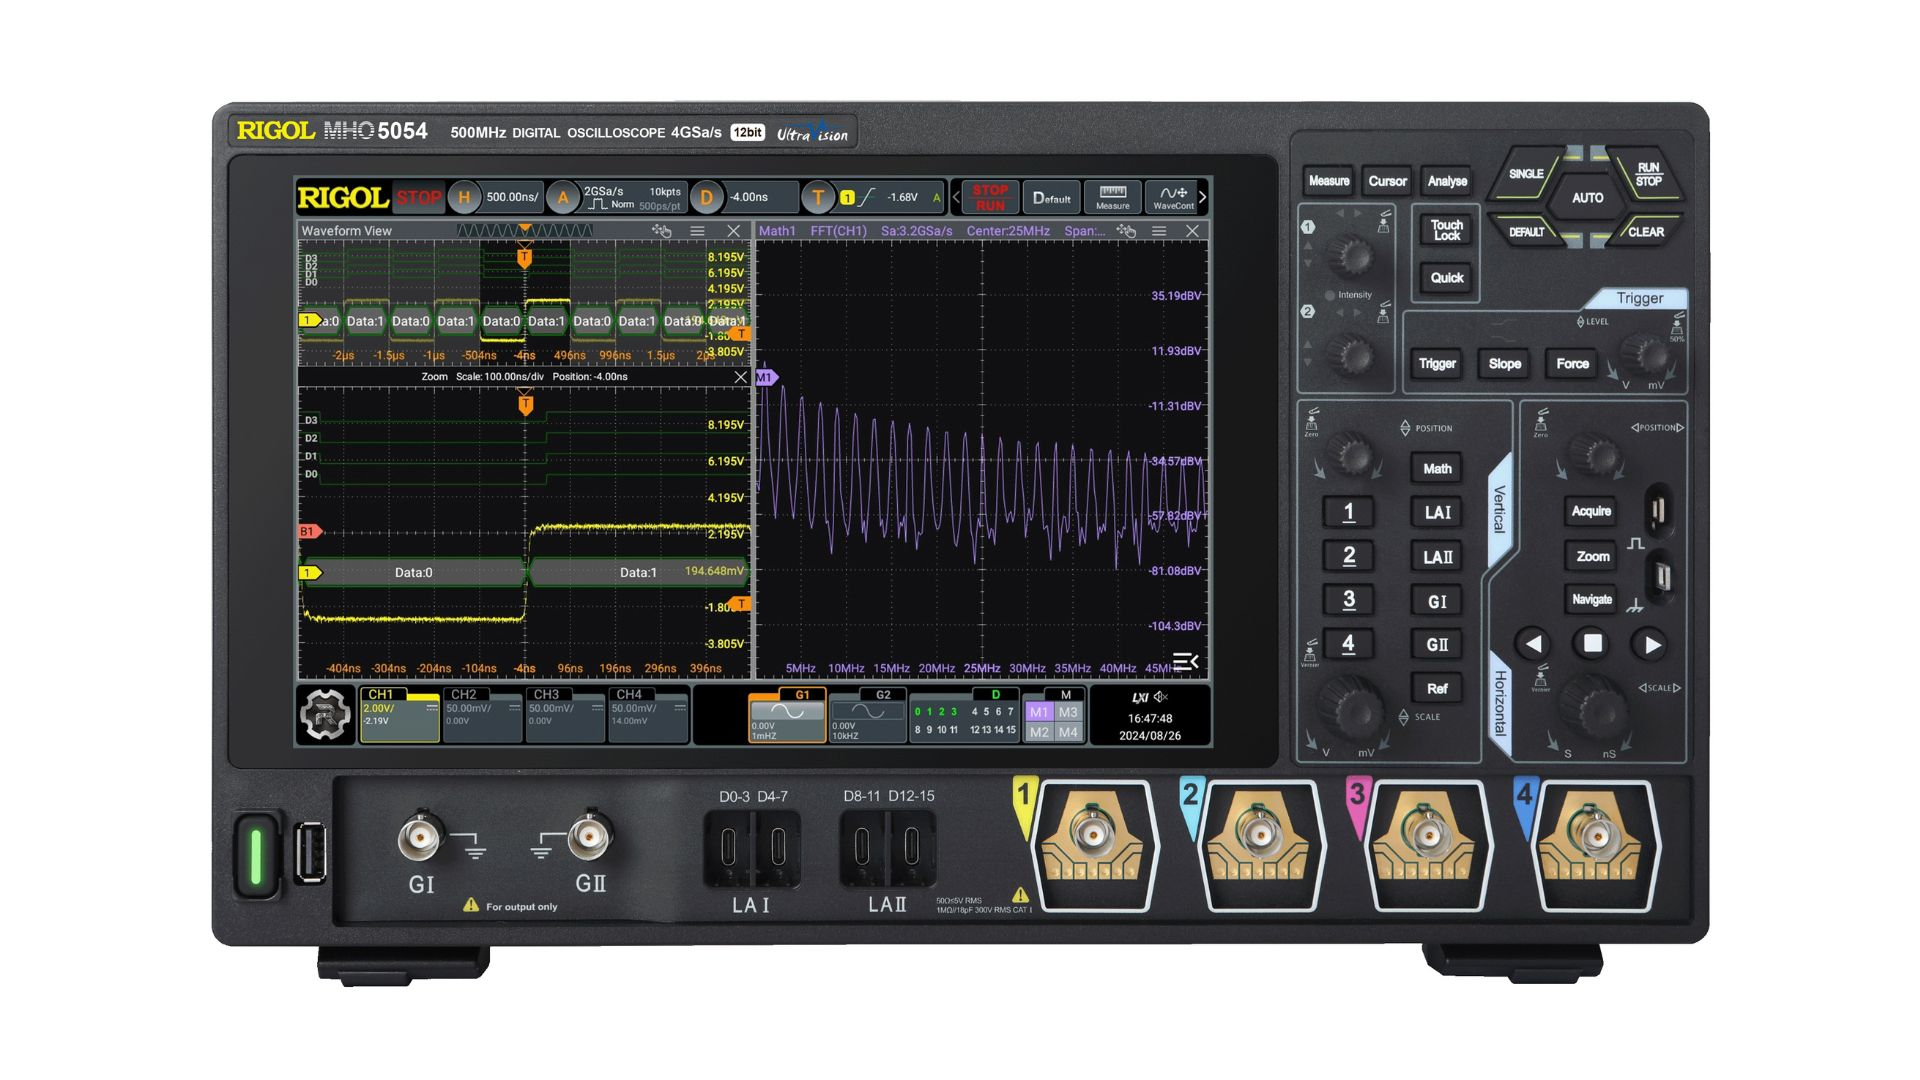Click the LXI network status icon
The image size is (1920, 1080).
tap(1140, 697)
